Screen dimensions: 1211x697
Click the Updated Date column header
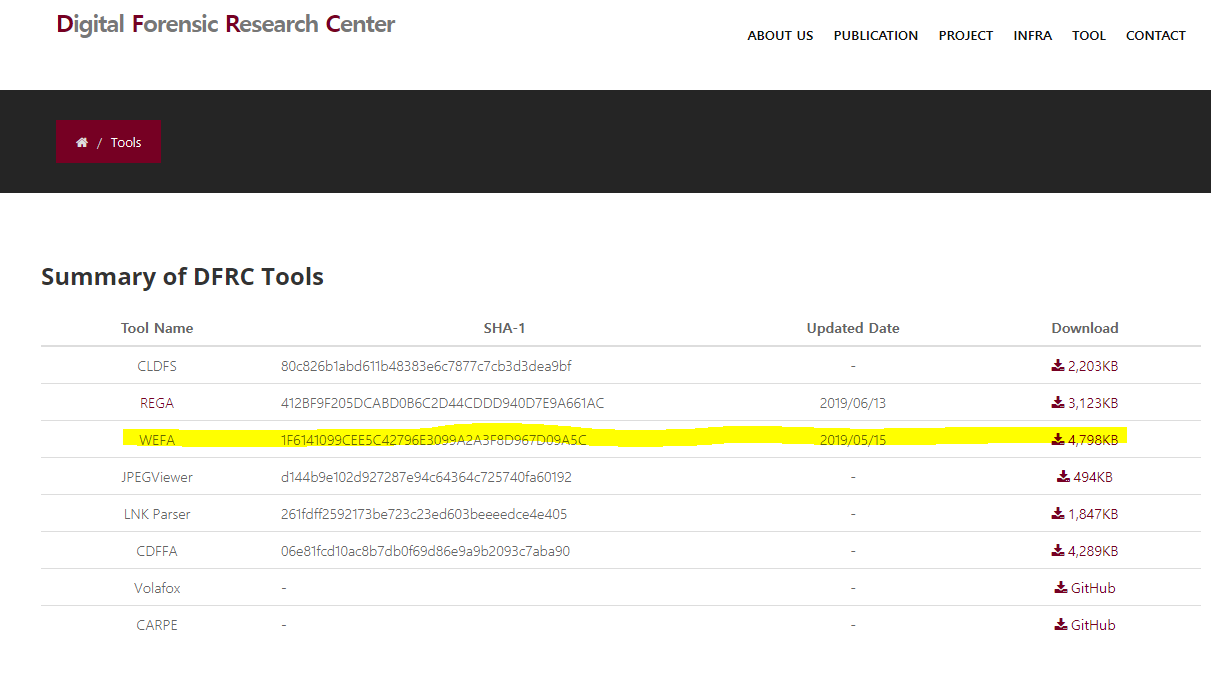click(853, 328)
